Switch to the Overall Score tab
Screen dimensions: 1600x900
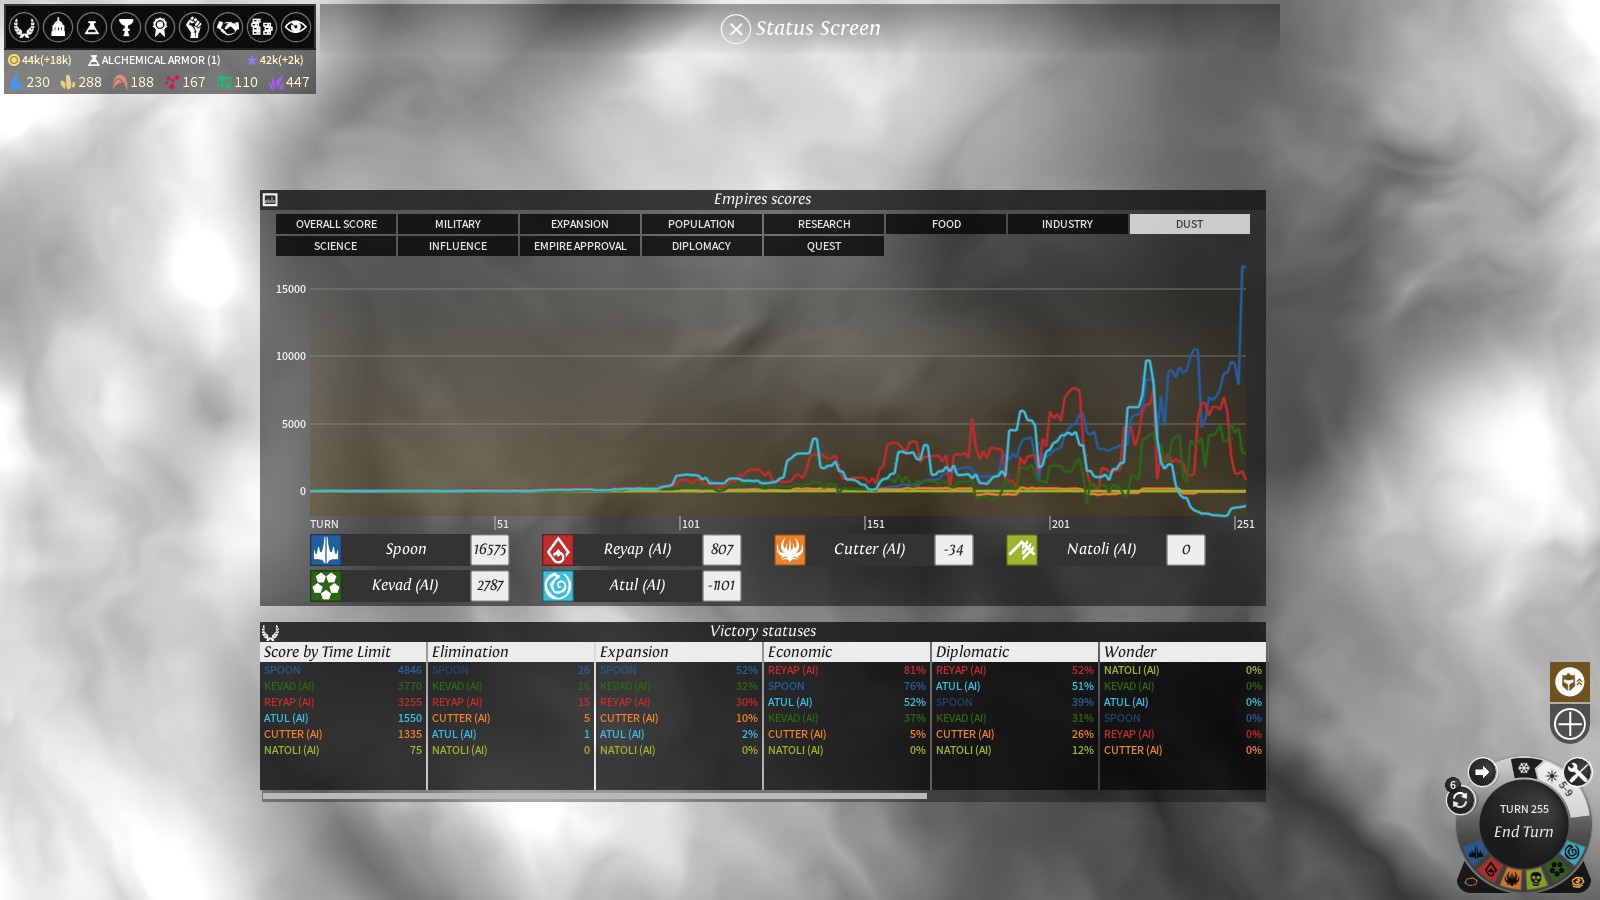tap(336, 224)
